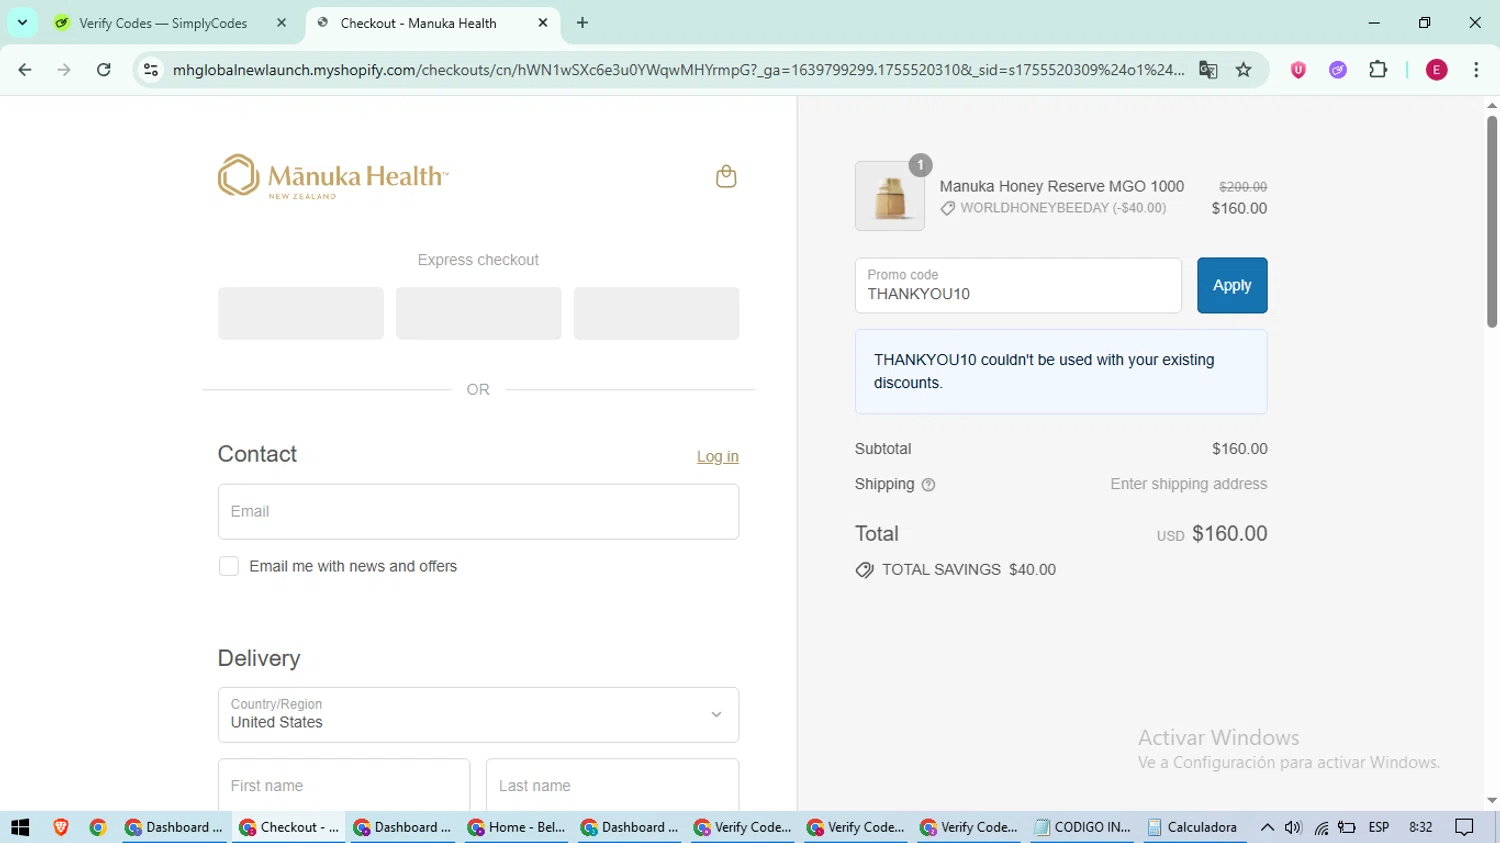Click the First name field
Image resolution: width=1500 pixels, height=843 pixels.
(x=344, y=786)
